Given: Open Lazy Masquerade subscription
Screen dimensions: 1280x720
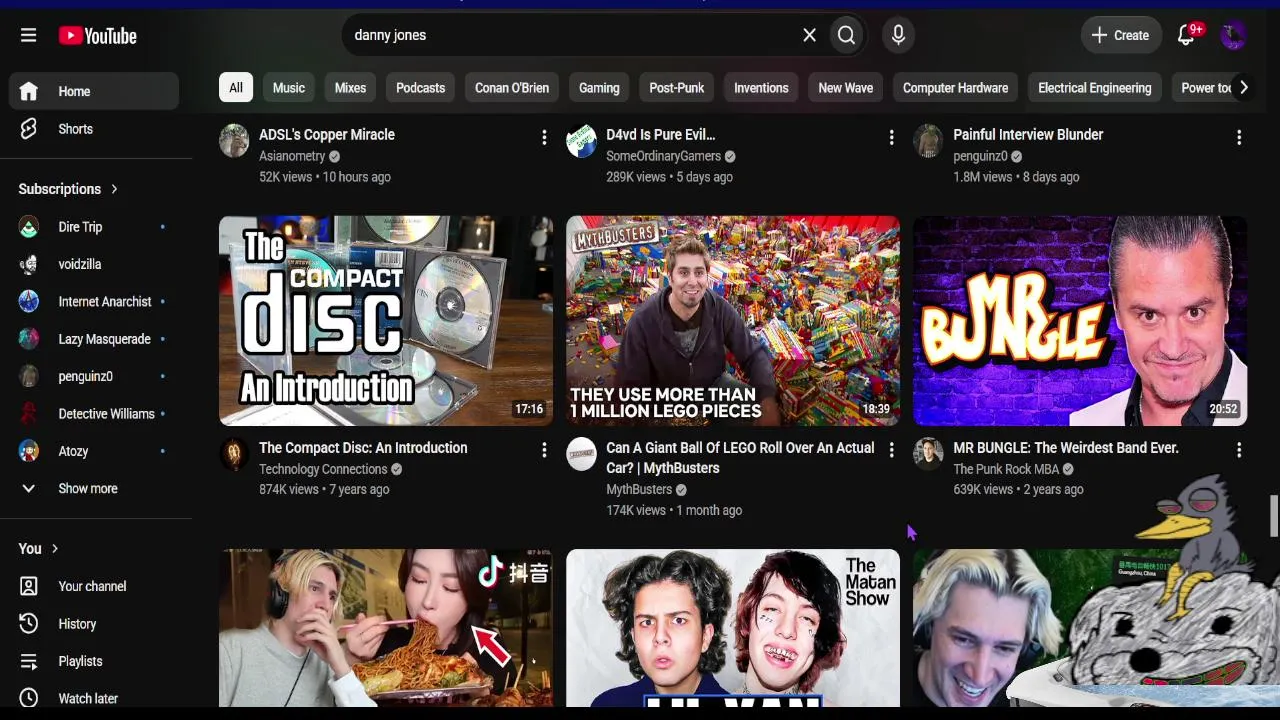Looking at the screenshot, I should pyautogui.click(x=94, y=339).
